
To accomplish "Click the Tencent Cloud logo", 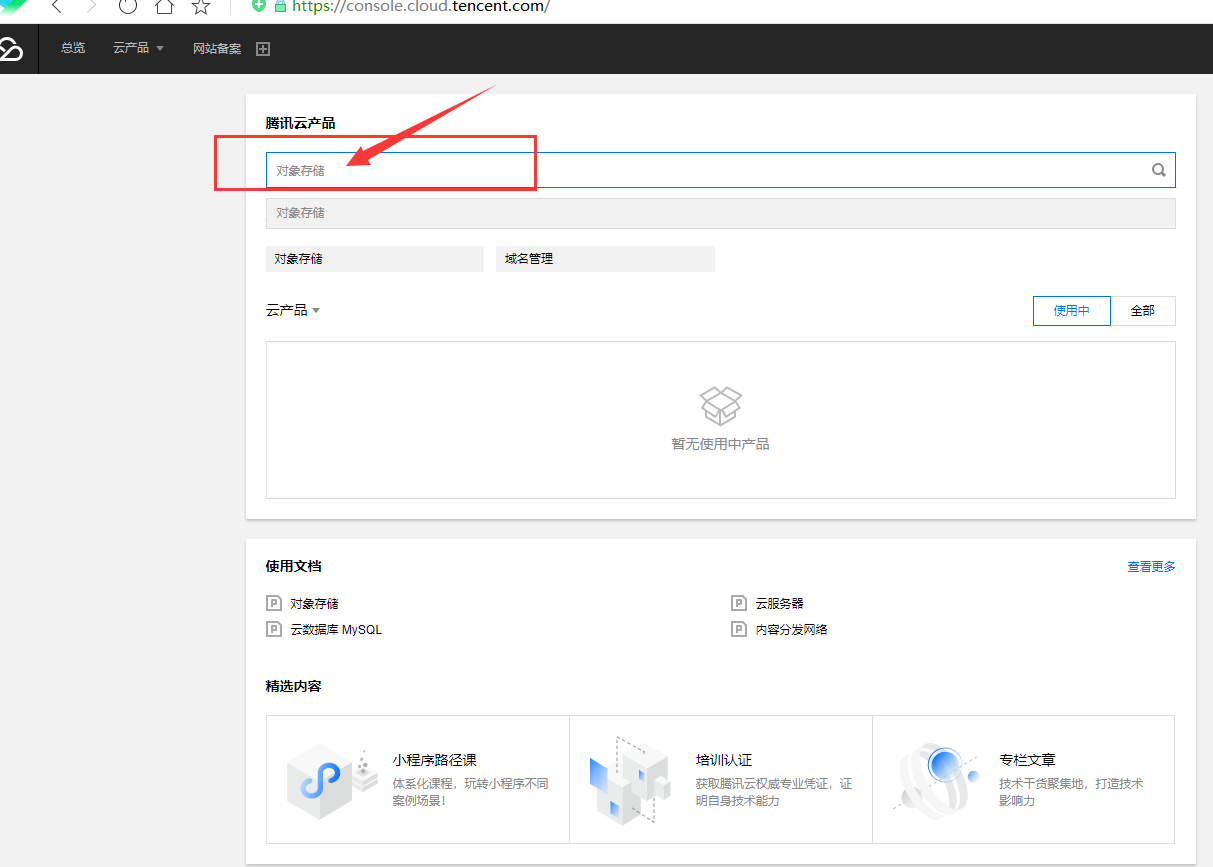I will pyautogui.click(x=10, y=49).
